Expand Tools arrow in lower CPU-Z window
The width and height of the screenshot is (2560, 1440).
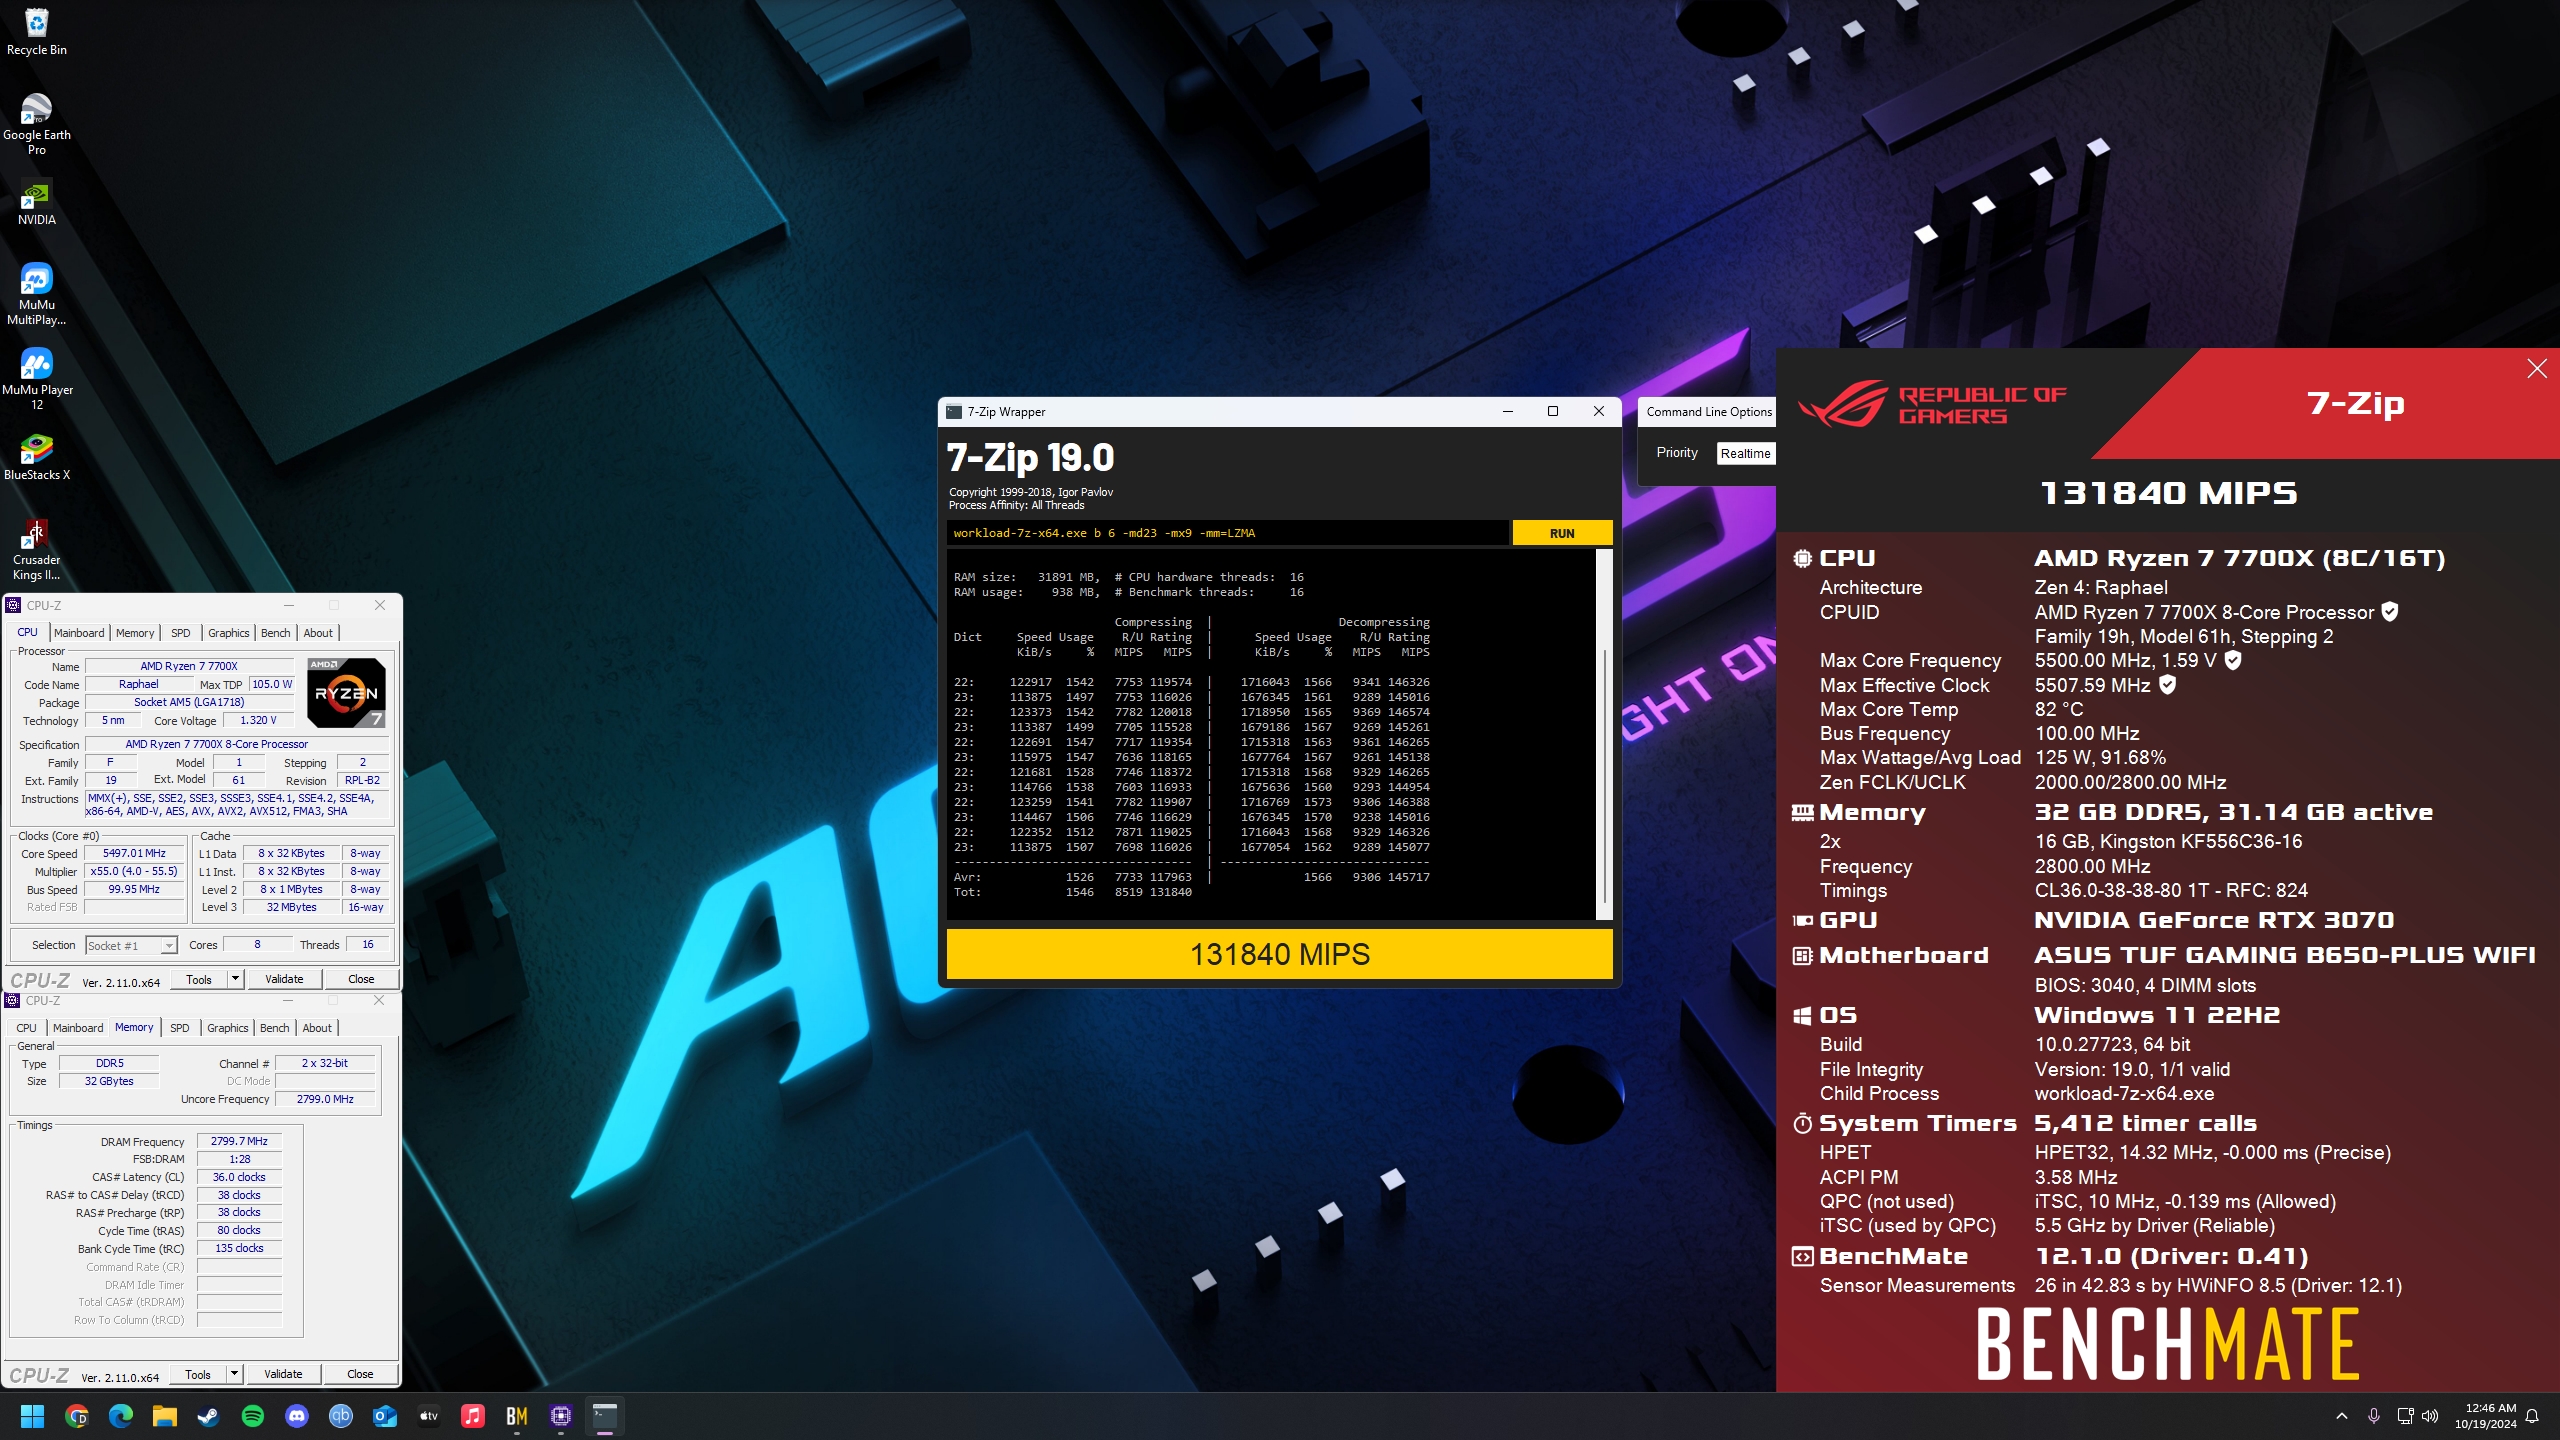coord(234,1374)
